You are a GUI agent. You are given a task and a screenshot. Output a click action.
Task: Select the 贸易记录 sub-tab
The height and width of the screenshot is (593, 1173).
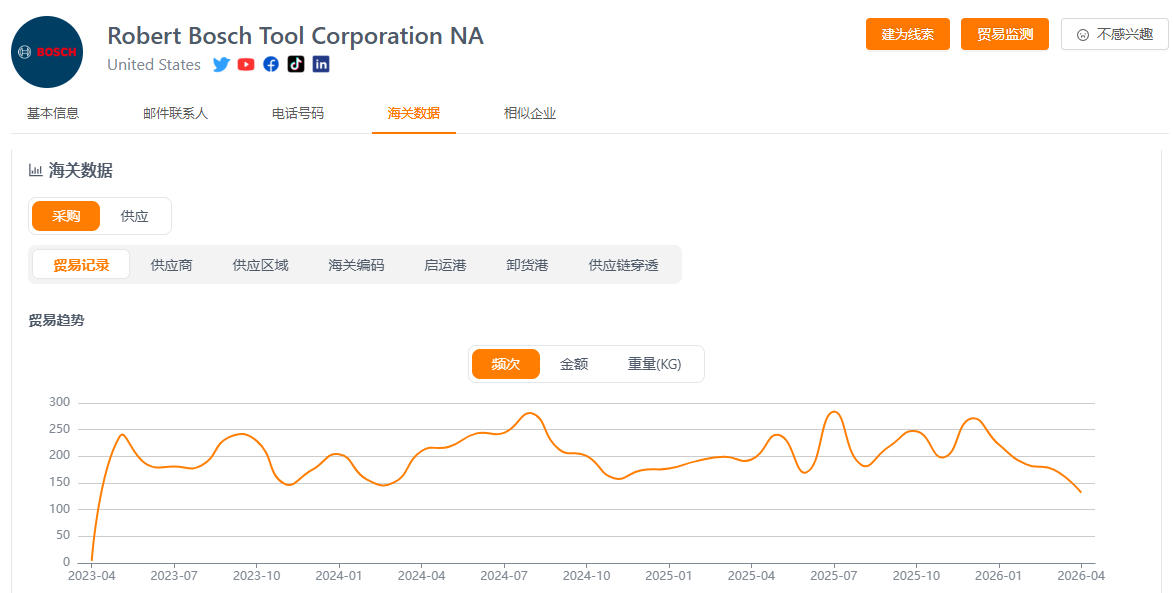pyautogui.click(x=81, y=265)
